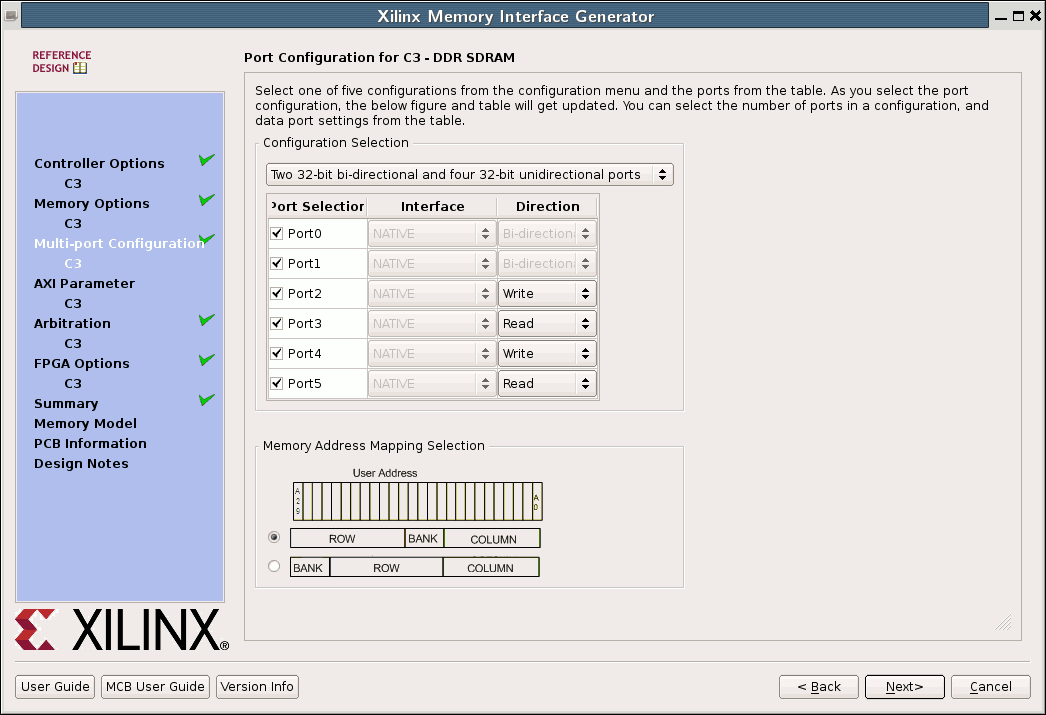Open the MCB User Guide
The height and width of the screenshot is (715, 1046).
(x=155, y=687)
